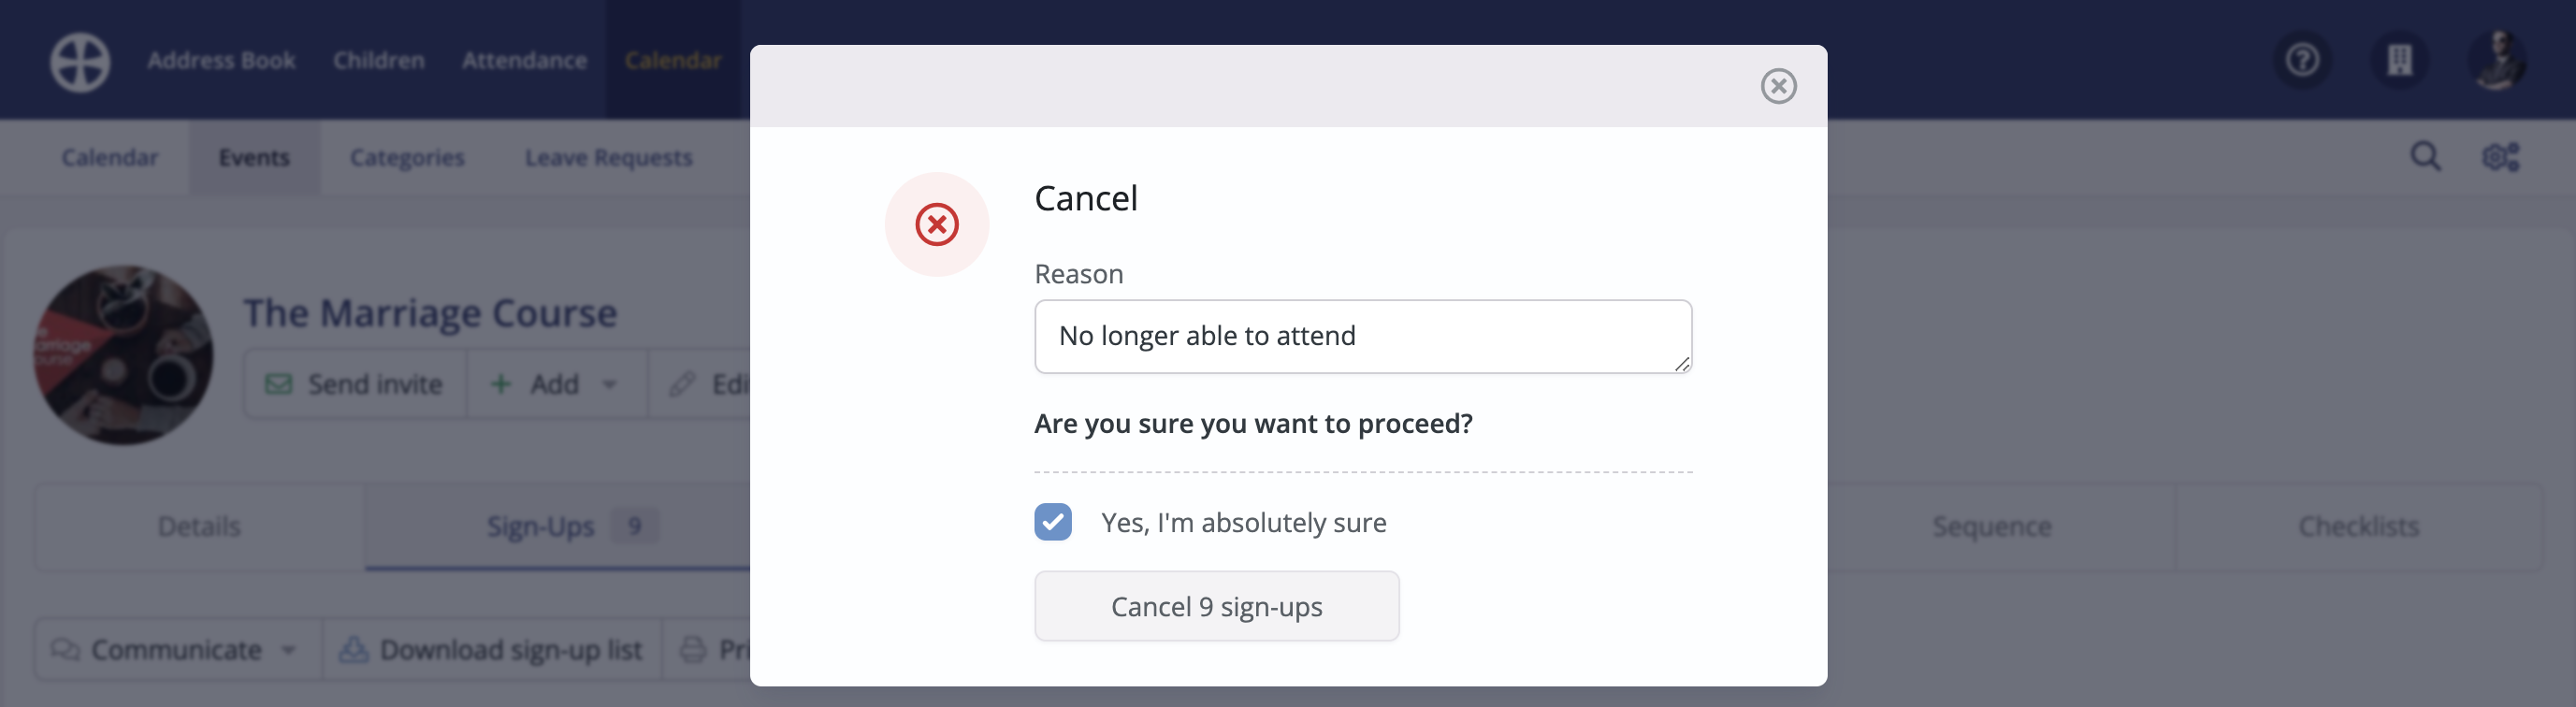The width and height of the screenshot is (2576, 707).
Task: Click the ChurchSuite logo icon
Action: (80, 61)
